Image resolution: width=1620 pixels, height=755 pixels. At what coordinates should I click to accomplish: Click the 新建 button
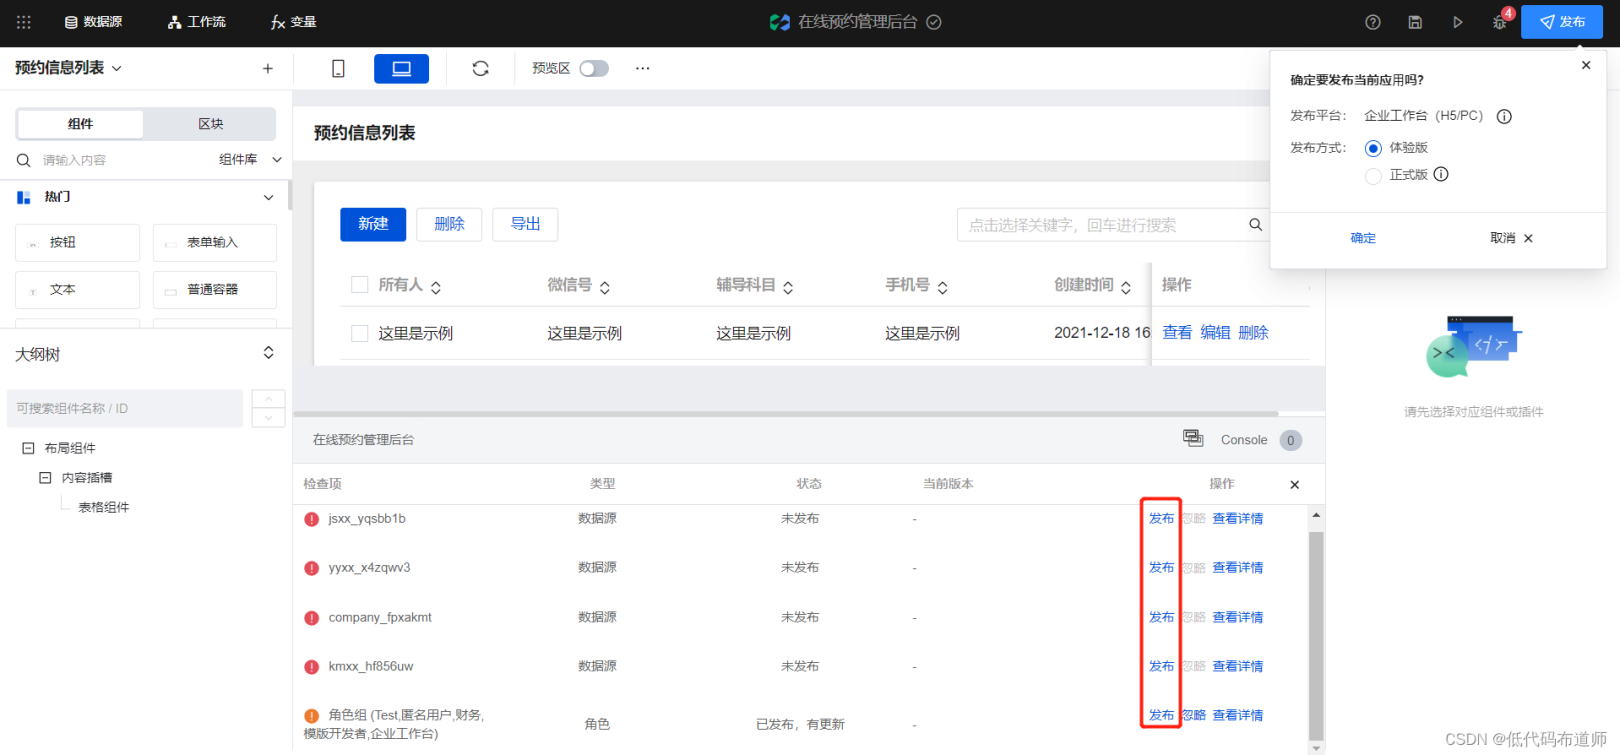pyautogui.click(x=373, y=224)
